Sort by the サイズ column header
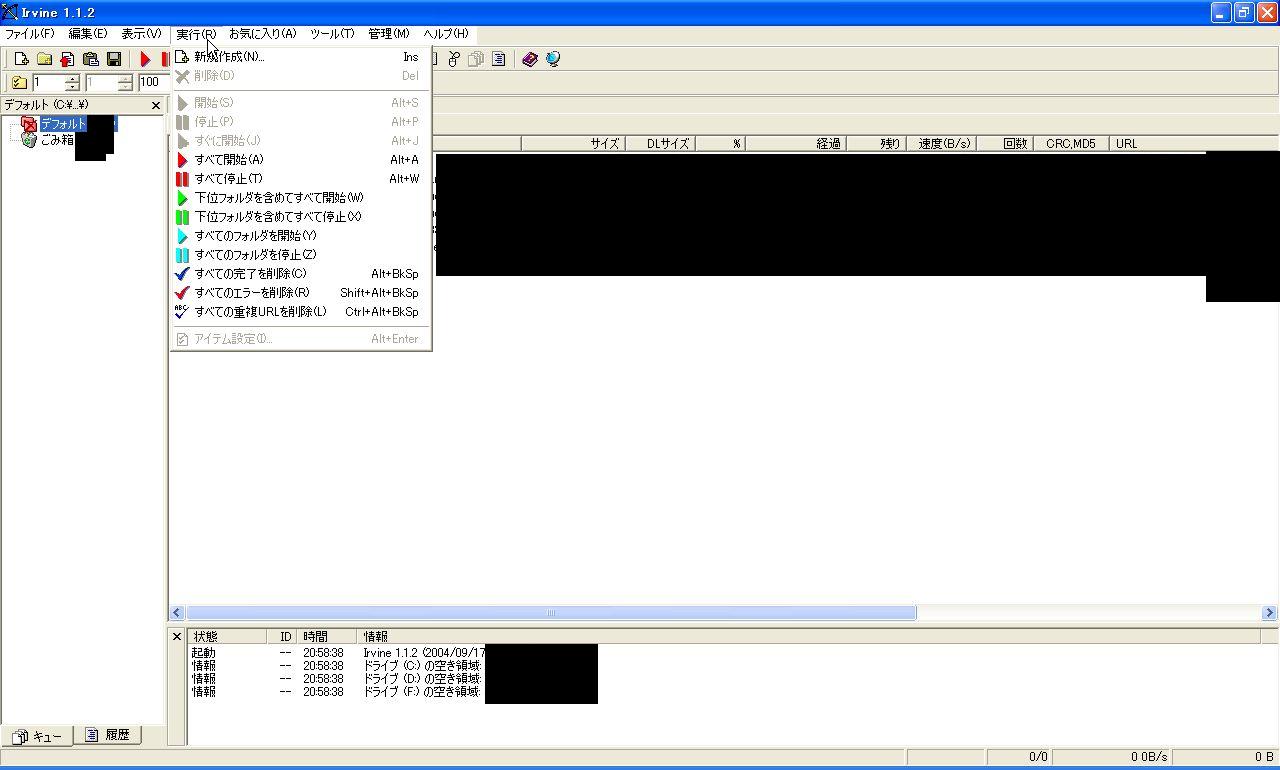The height and width of the screenshot is (770, 1280). 573,144
